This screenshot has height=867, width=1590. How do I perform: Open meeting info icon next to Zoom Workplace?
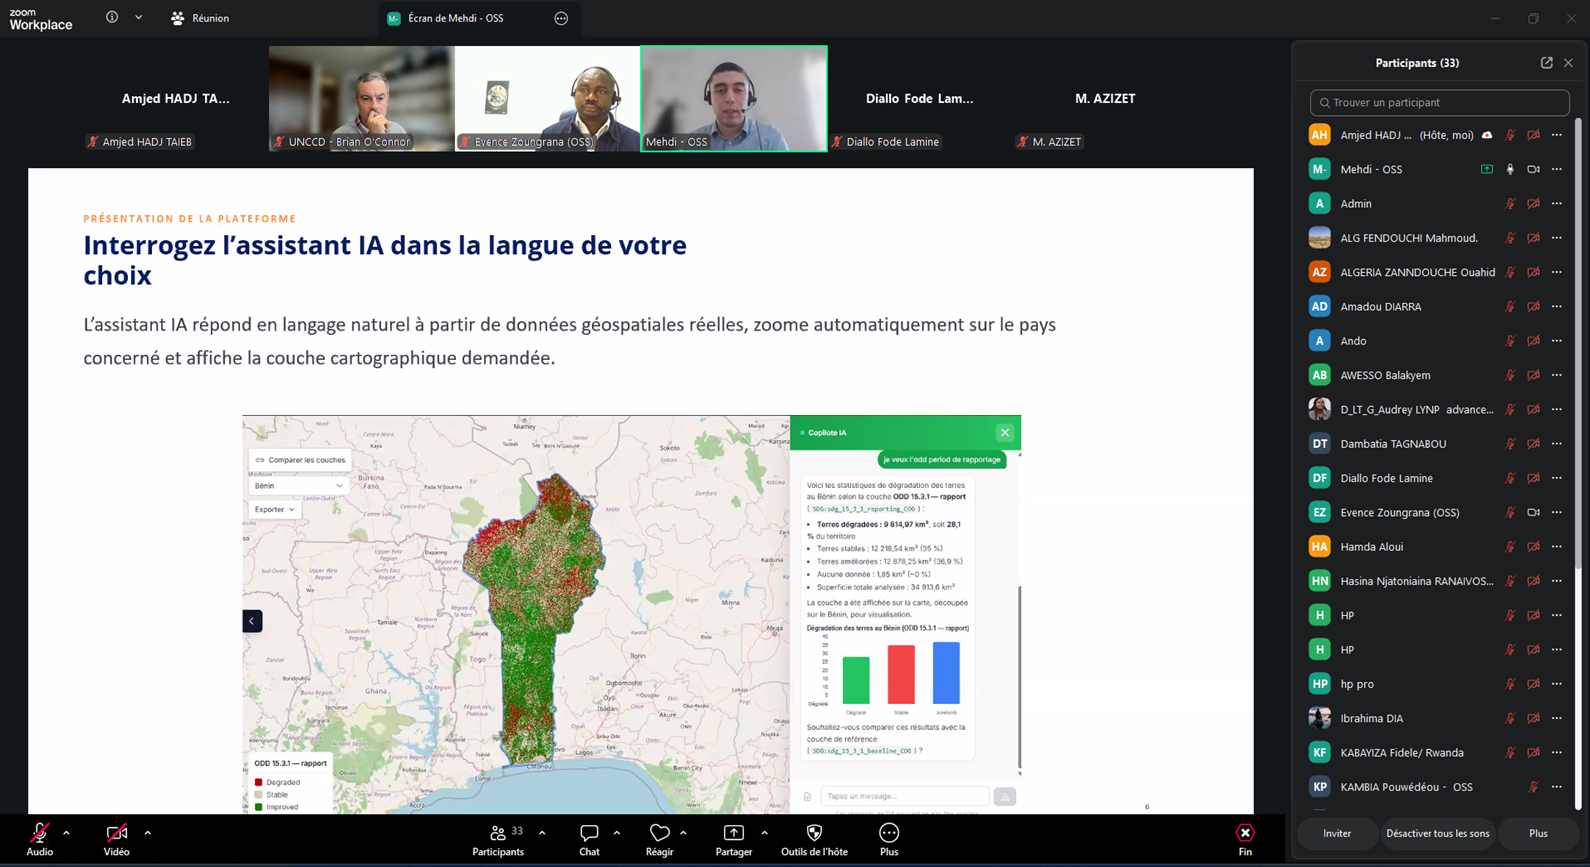[x=112, y=17]
